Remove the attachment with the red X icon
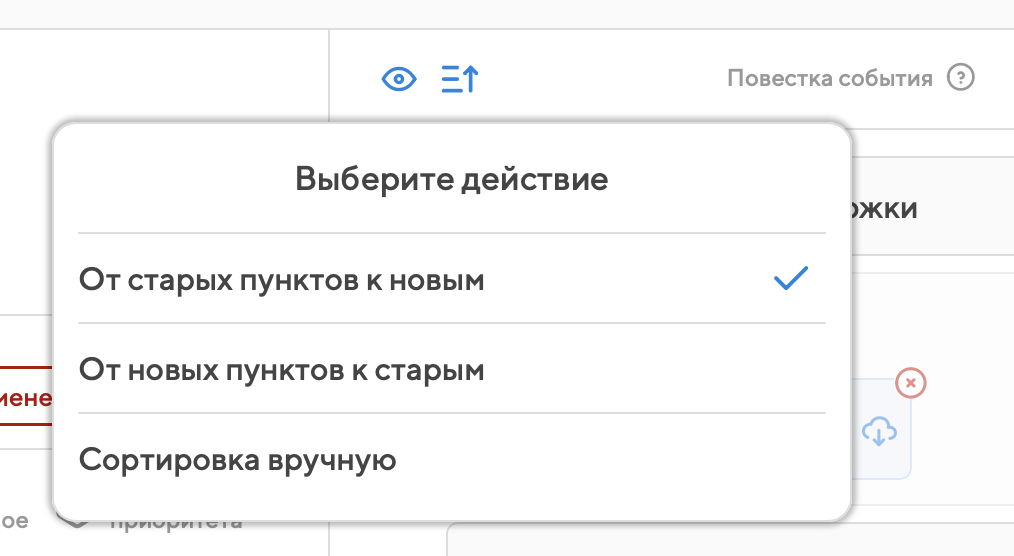The width and height of the screenshot is (1014, 556). [x=910, y=382]
